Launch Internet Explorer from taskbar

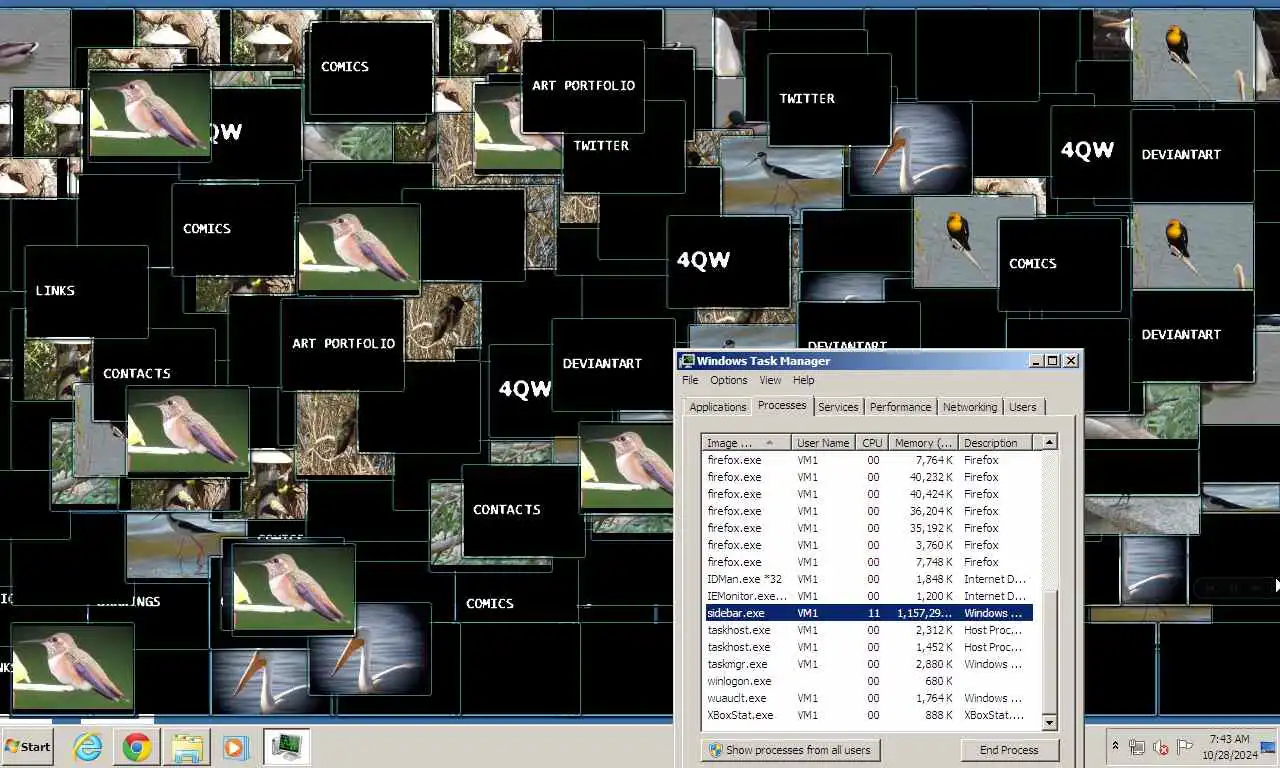point(88,746)
